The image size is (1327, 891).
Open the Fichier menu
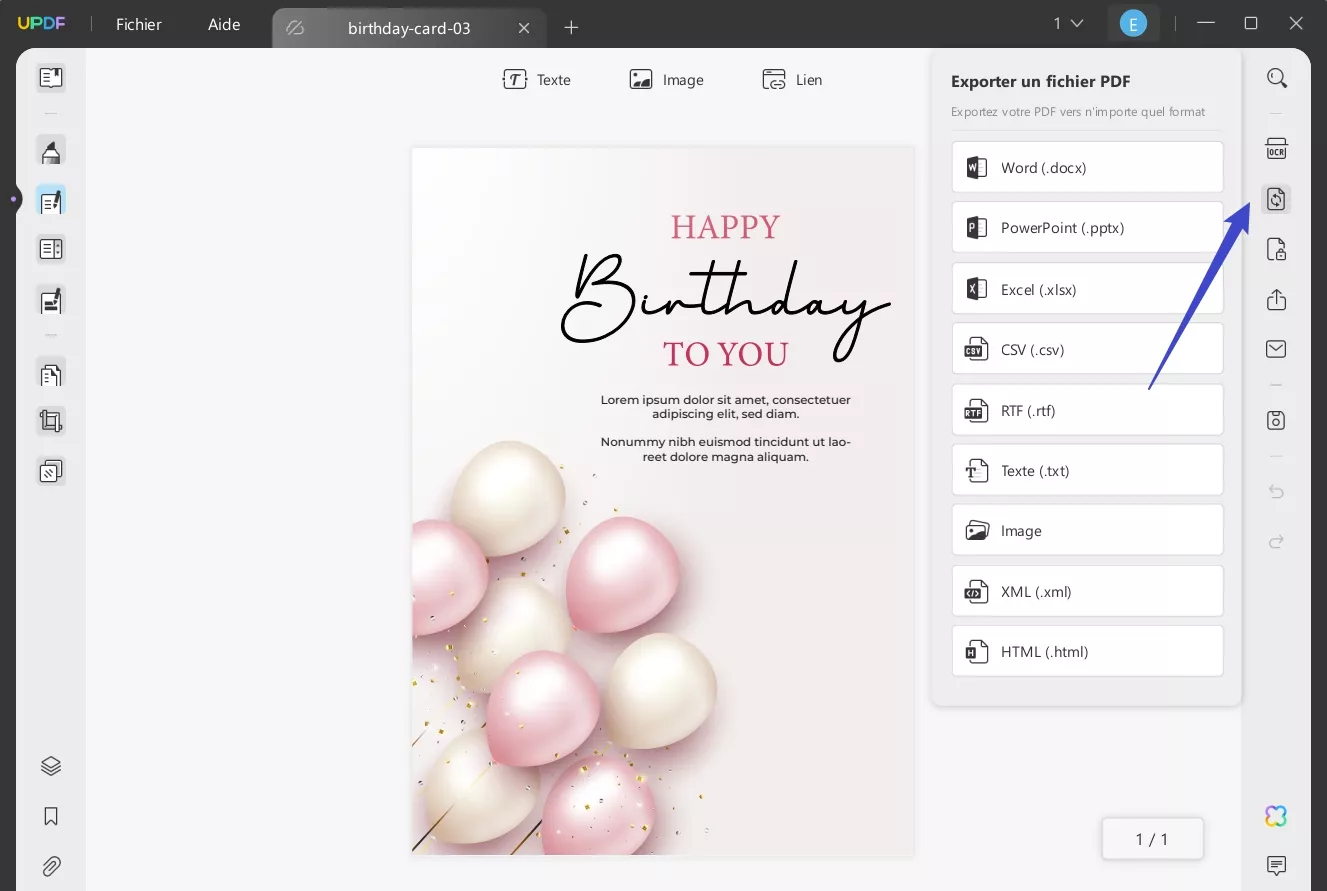click(139, 25)
